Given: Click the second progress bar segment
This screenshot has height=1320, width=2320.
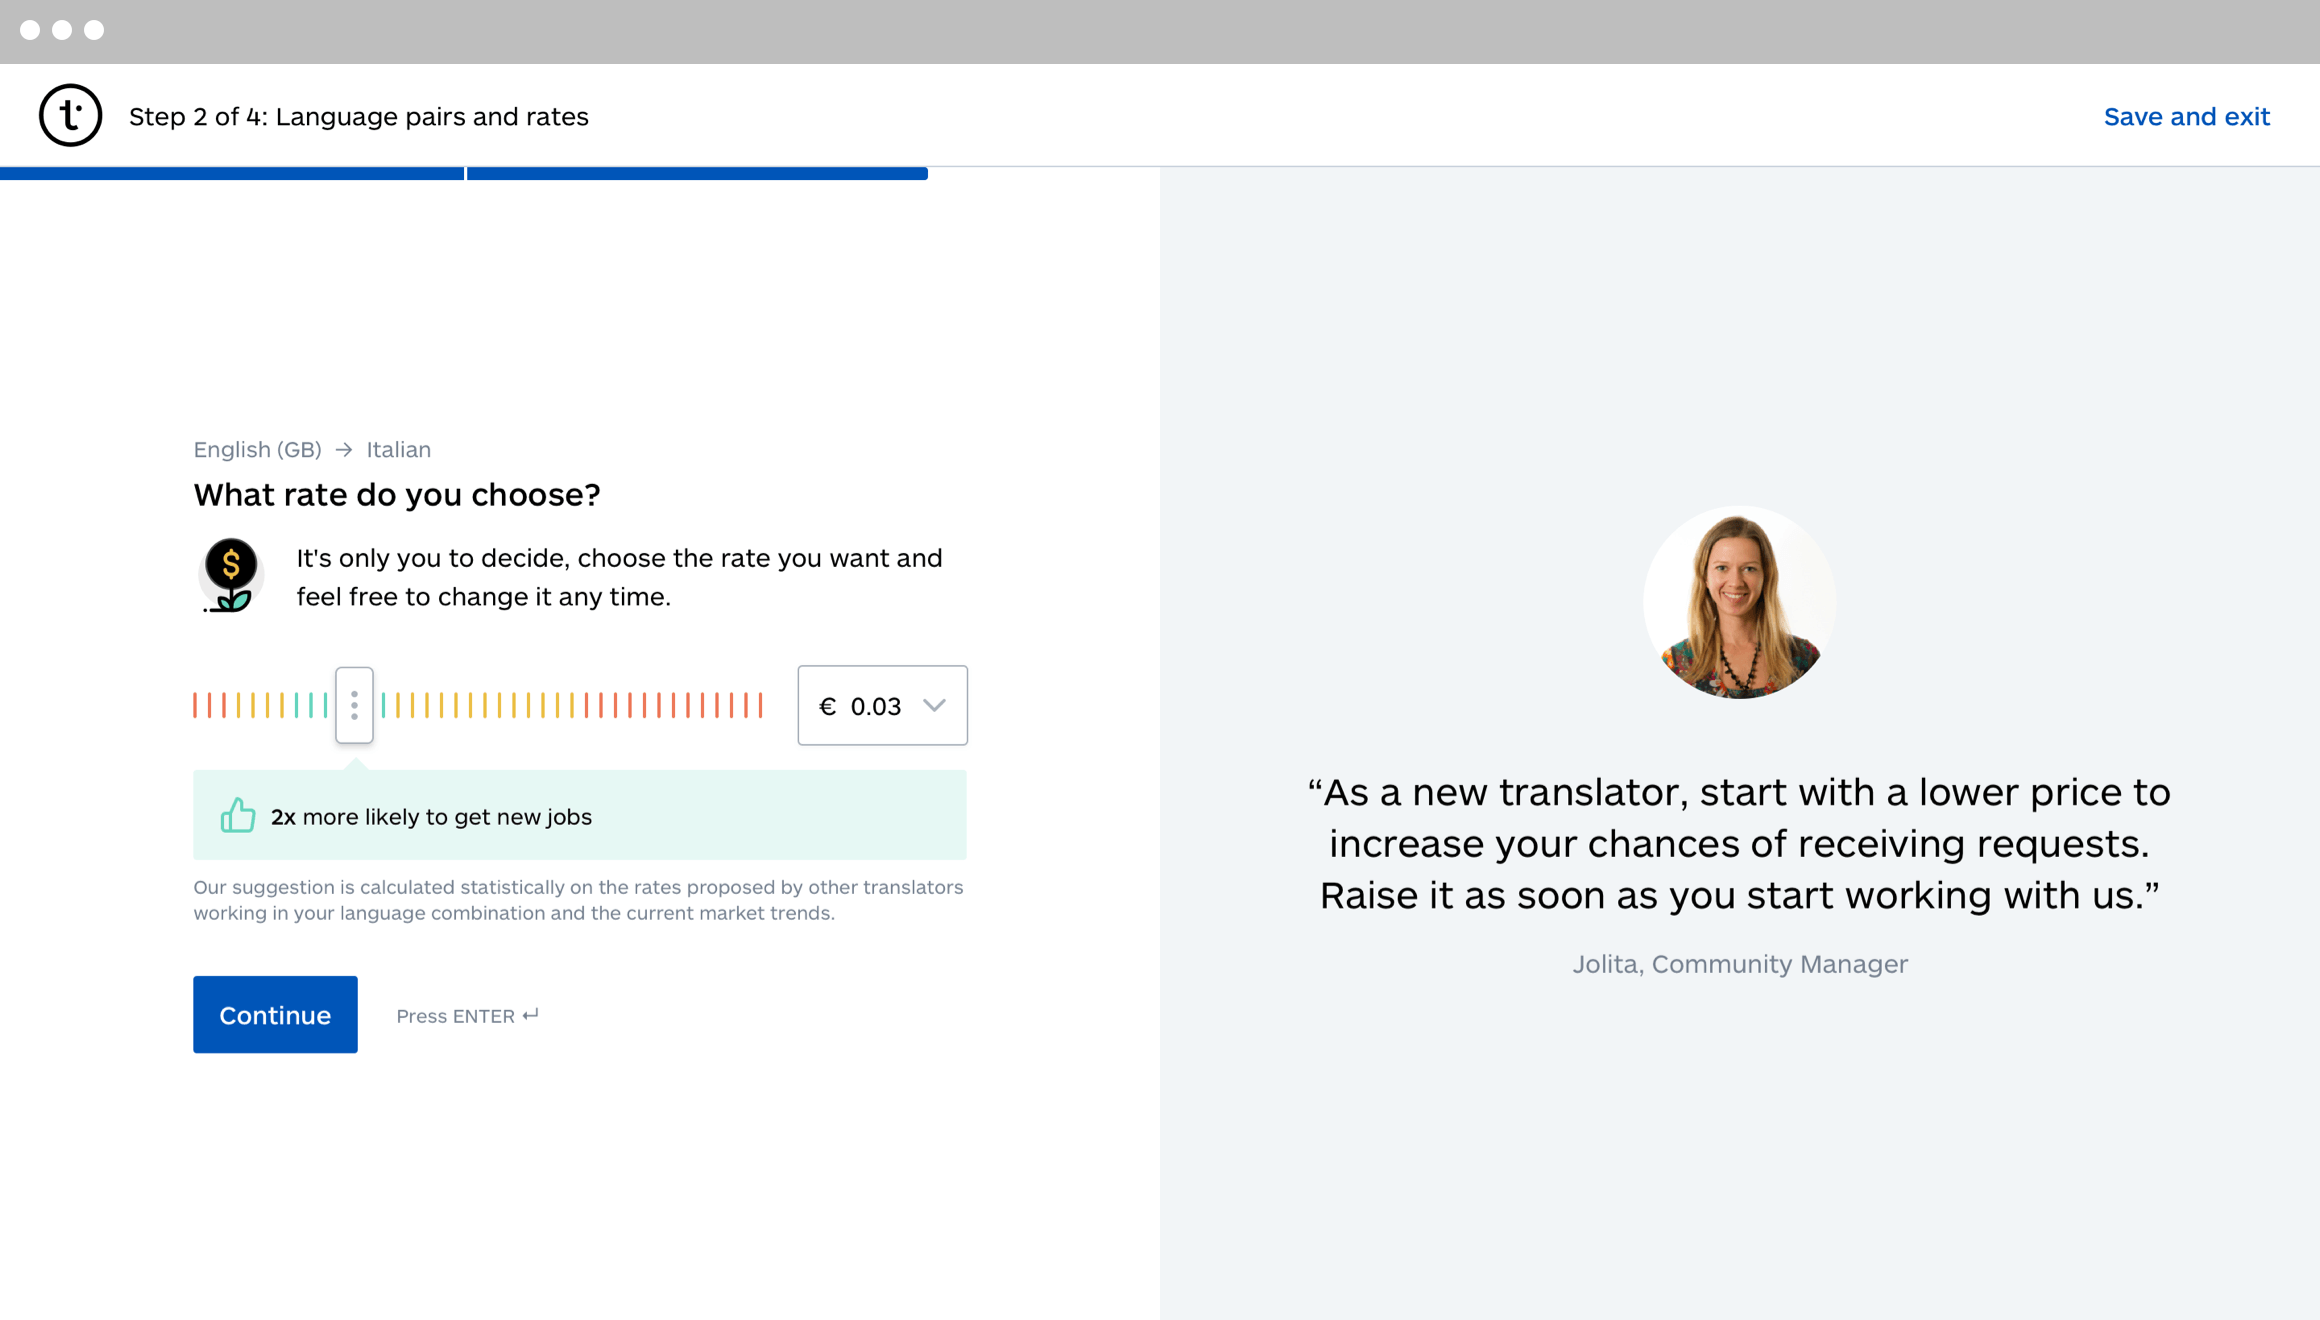Looking at the screenshot, I should click(x=697, y=174).
